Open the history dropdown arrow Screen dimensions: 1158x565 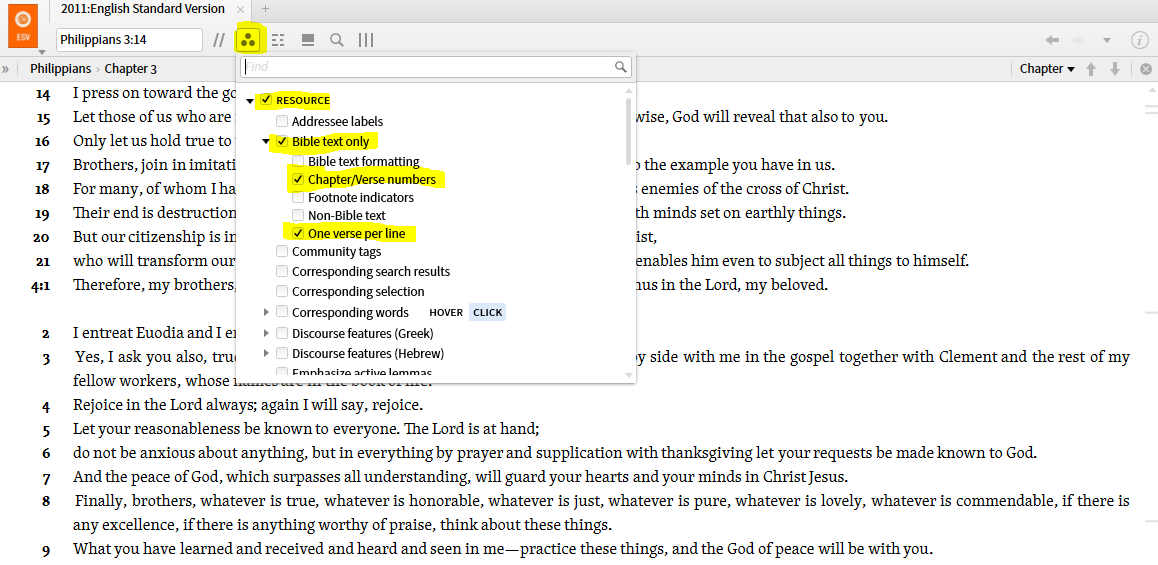(x=1106, y=40)
